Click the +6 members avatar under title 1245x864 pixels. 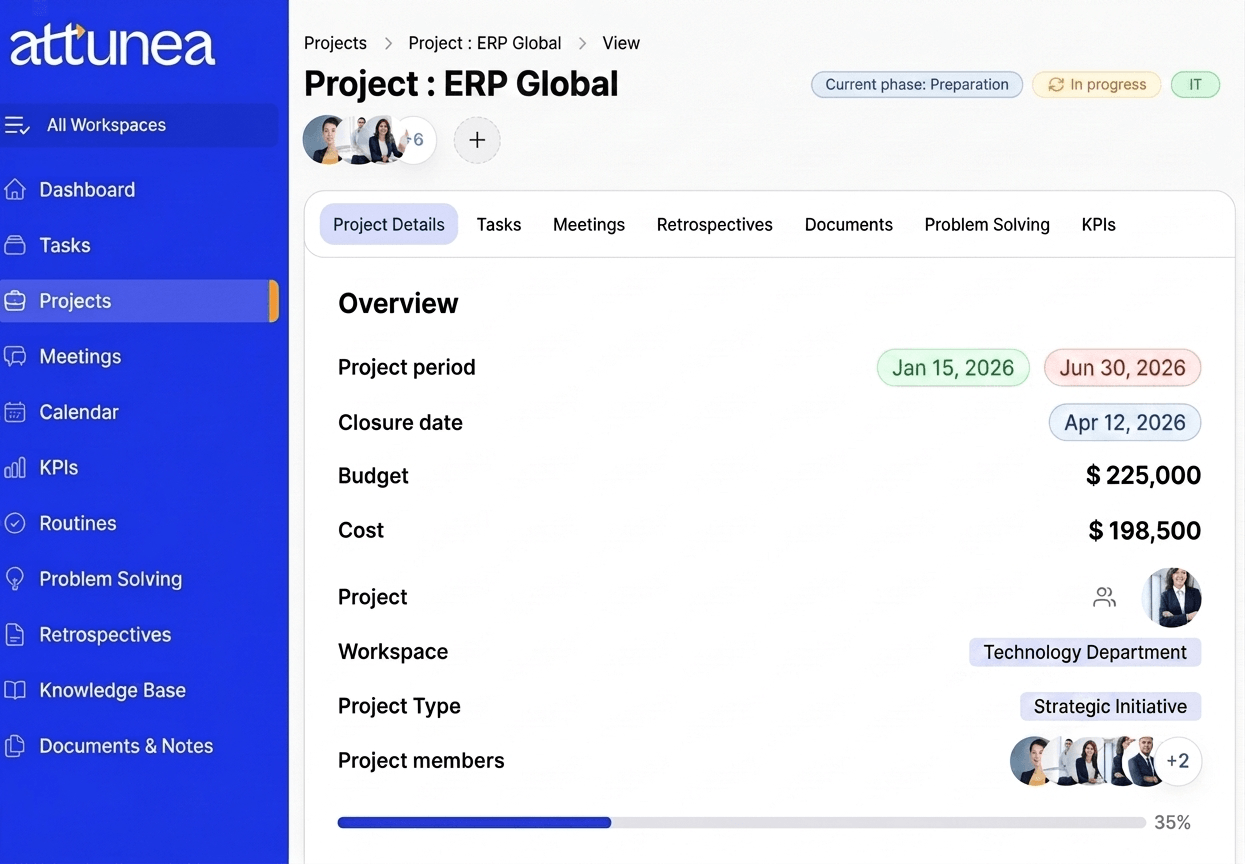(416, 140)
